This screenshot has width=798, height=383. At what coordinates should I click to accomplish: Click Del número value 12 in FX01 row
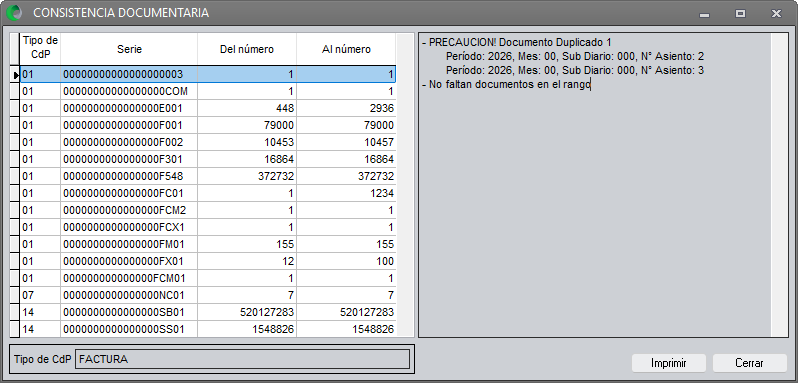point(247,261)
